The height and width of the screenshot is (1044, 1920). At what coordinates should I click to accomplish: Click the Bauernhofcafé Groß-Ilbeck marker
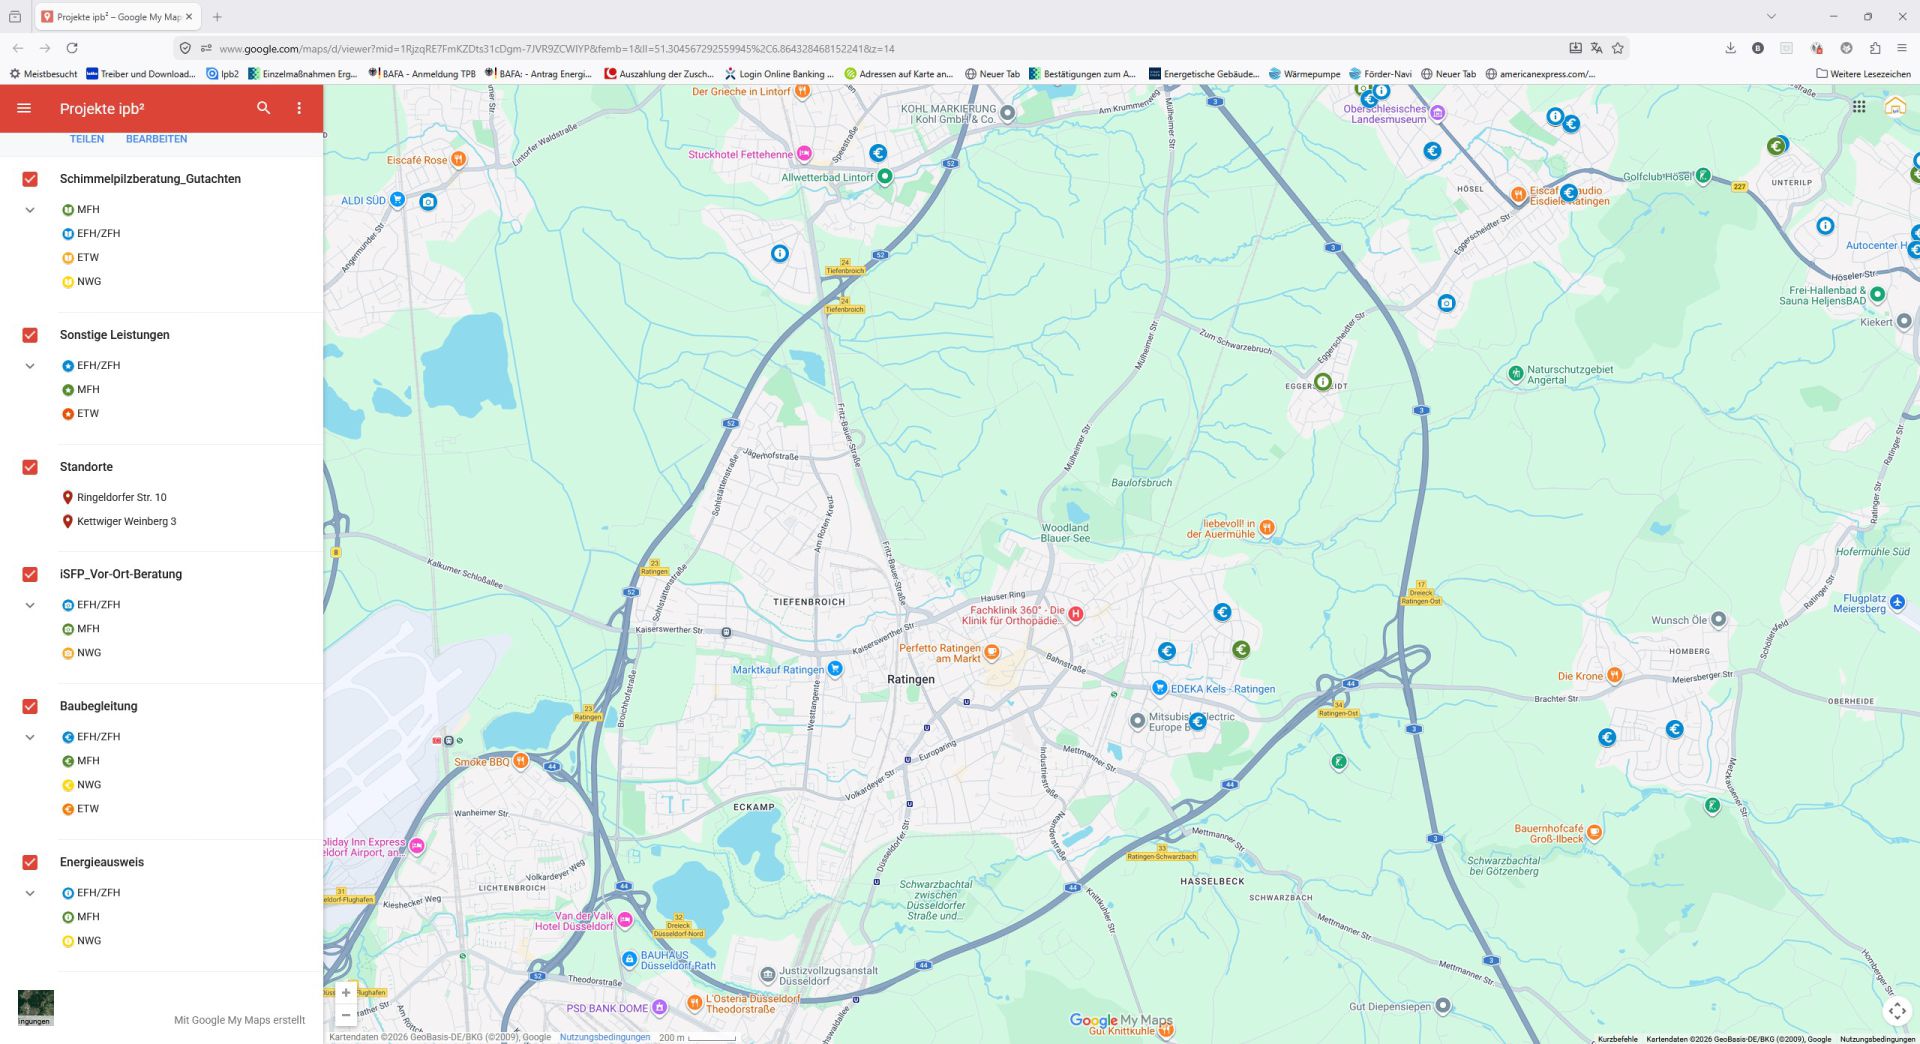(x=1595, y=832)
